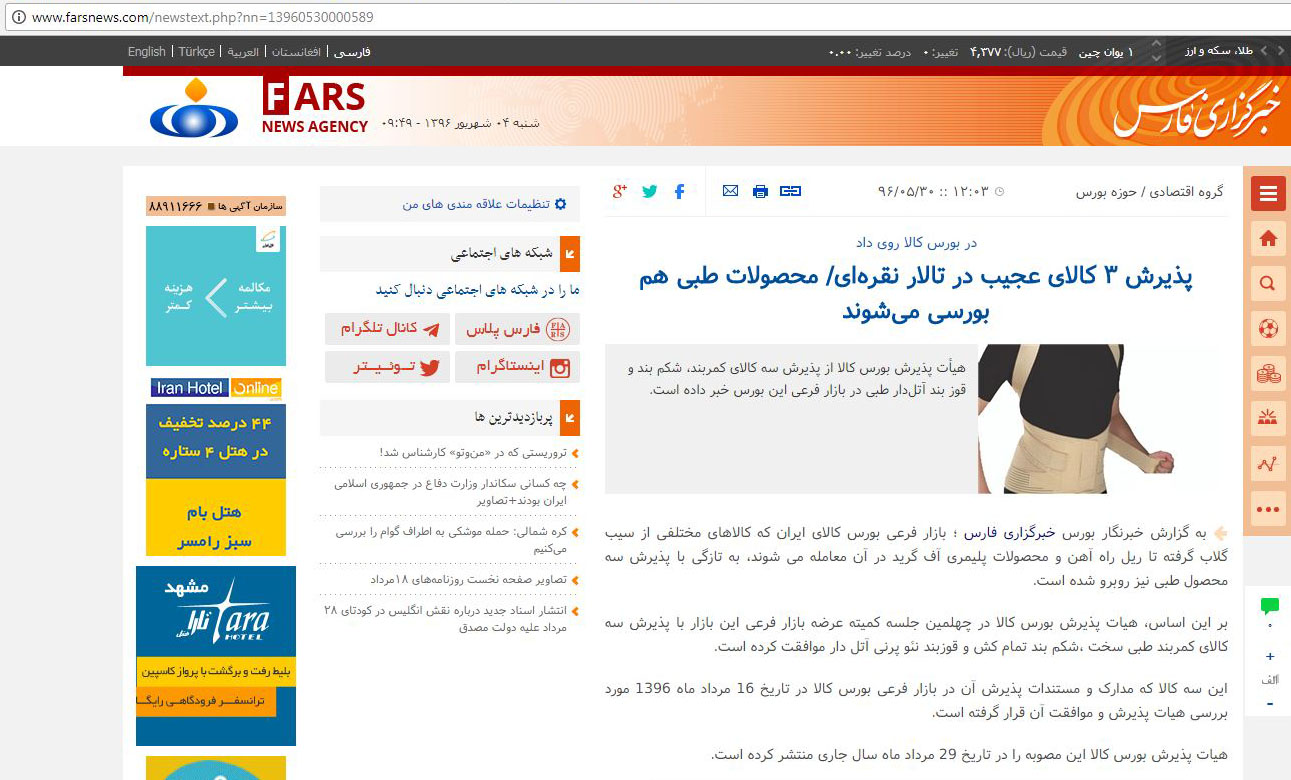The image size is (1291, 780).
Task: Open story about کره شمالی and Guam
Action: (x=452, y=540)
